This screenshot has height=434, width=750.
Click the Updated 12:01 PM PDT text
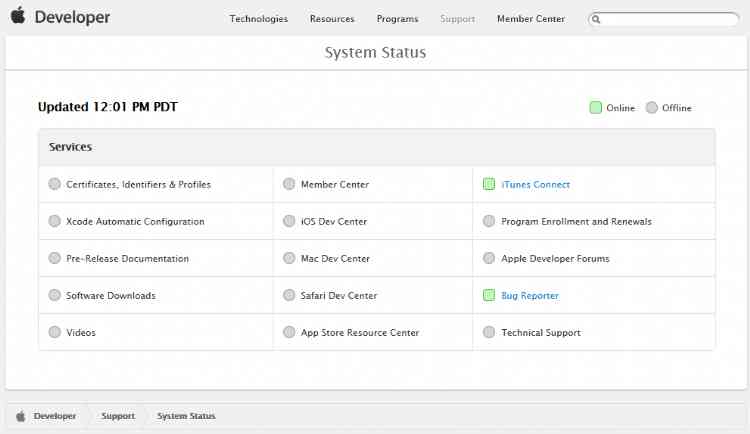(108, 107)
